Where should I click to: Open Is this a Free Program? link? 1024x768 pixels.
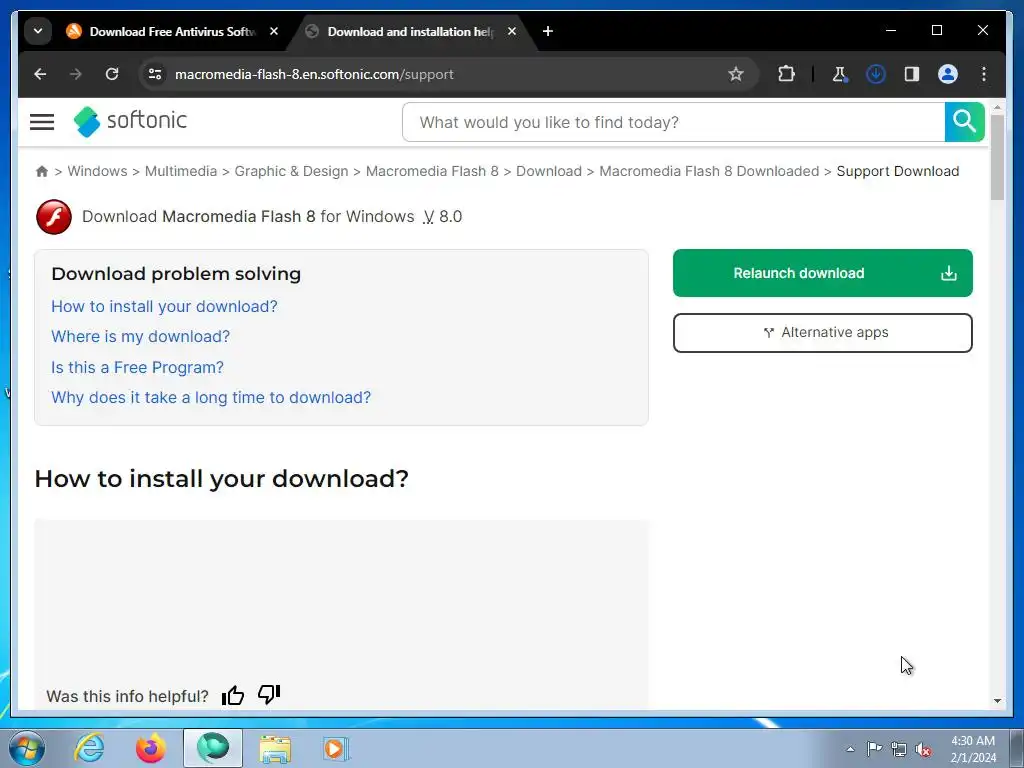[137, 367]
